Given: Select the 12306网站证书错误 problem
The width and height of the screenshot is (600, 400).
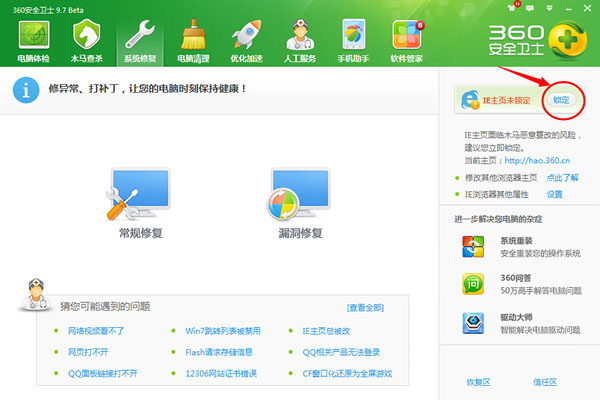Looking at the screenshot, I should [221, 374].
